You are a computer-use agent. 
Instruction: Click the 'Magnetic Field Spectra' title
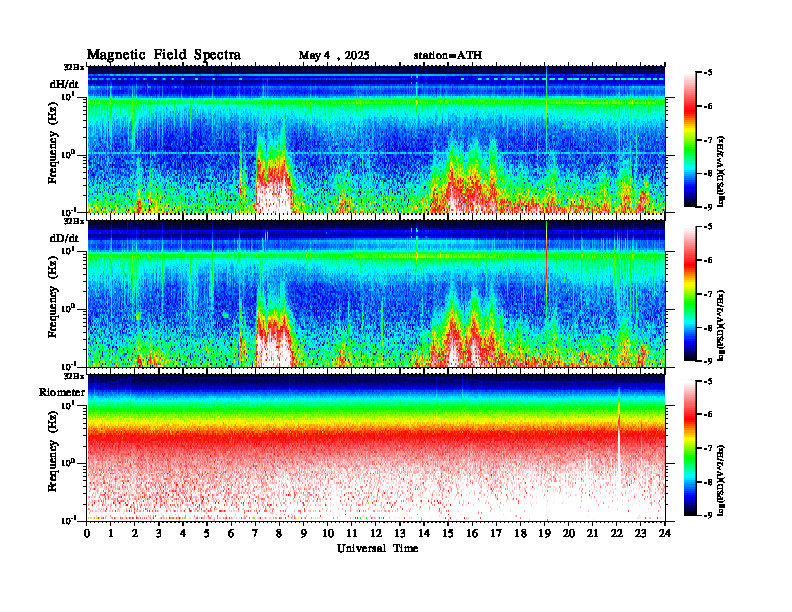coord(164,55)
